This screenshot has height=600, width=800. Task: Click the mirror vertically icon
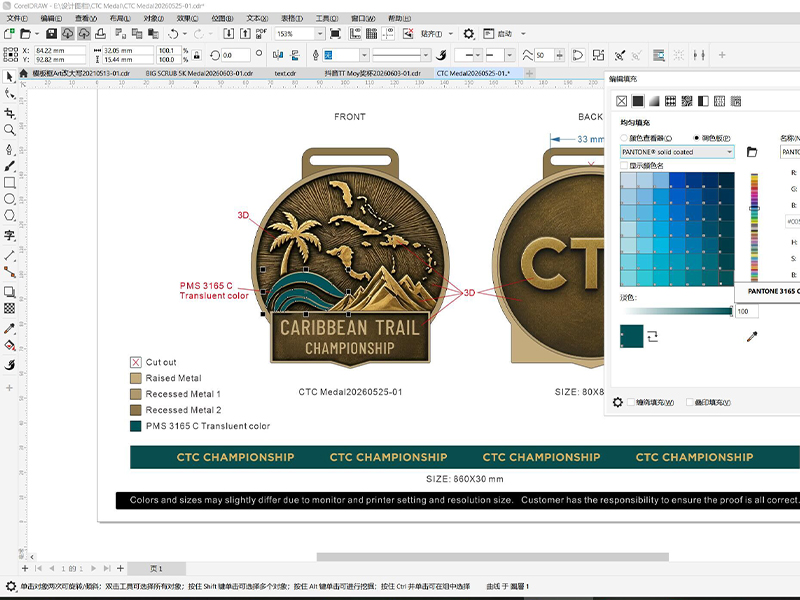[x=294, y=55]
